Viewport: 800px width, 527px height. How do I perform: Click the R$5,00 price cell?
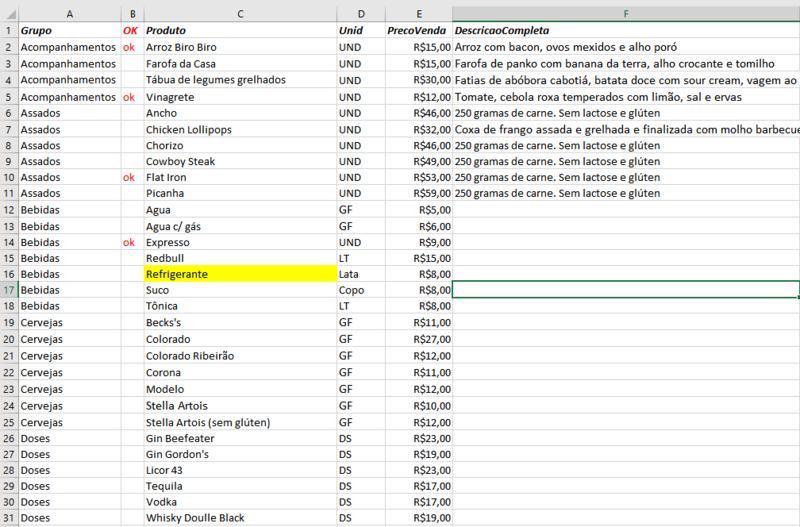[x=419, y=210]
